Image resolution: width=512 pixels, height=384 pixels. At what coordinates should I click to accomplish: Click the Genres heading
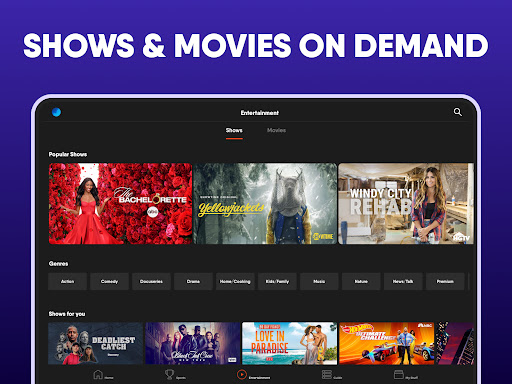[58, 264]
